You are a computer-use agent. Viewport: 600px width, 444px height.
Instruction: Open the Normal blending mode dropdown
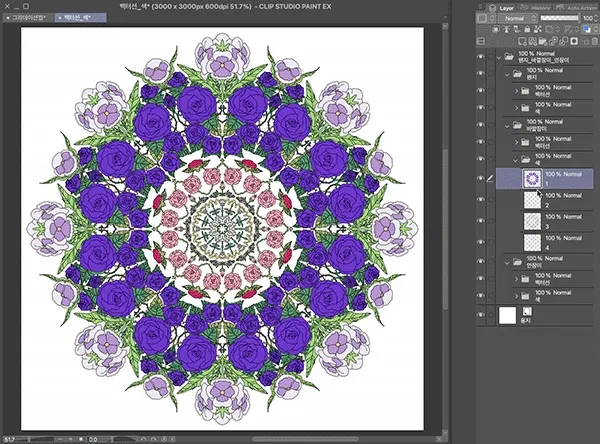(x=517, y=18)
